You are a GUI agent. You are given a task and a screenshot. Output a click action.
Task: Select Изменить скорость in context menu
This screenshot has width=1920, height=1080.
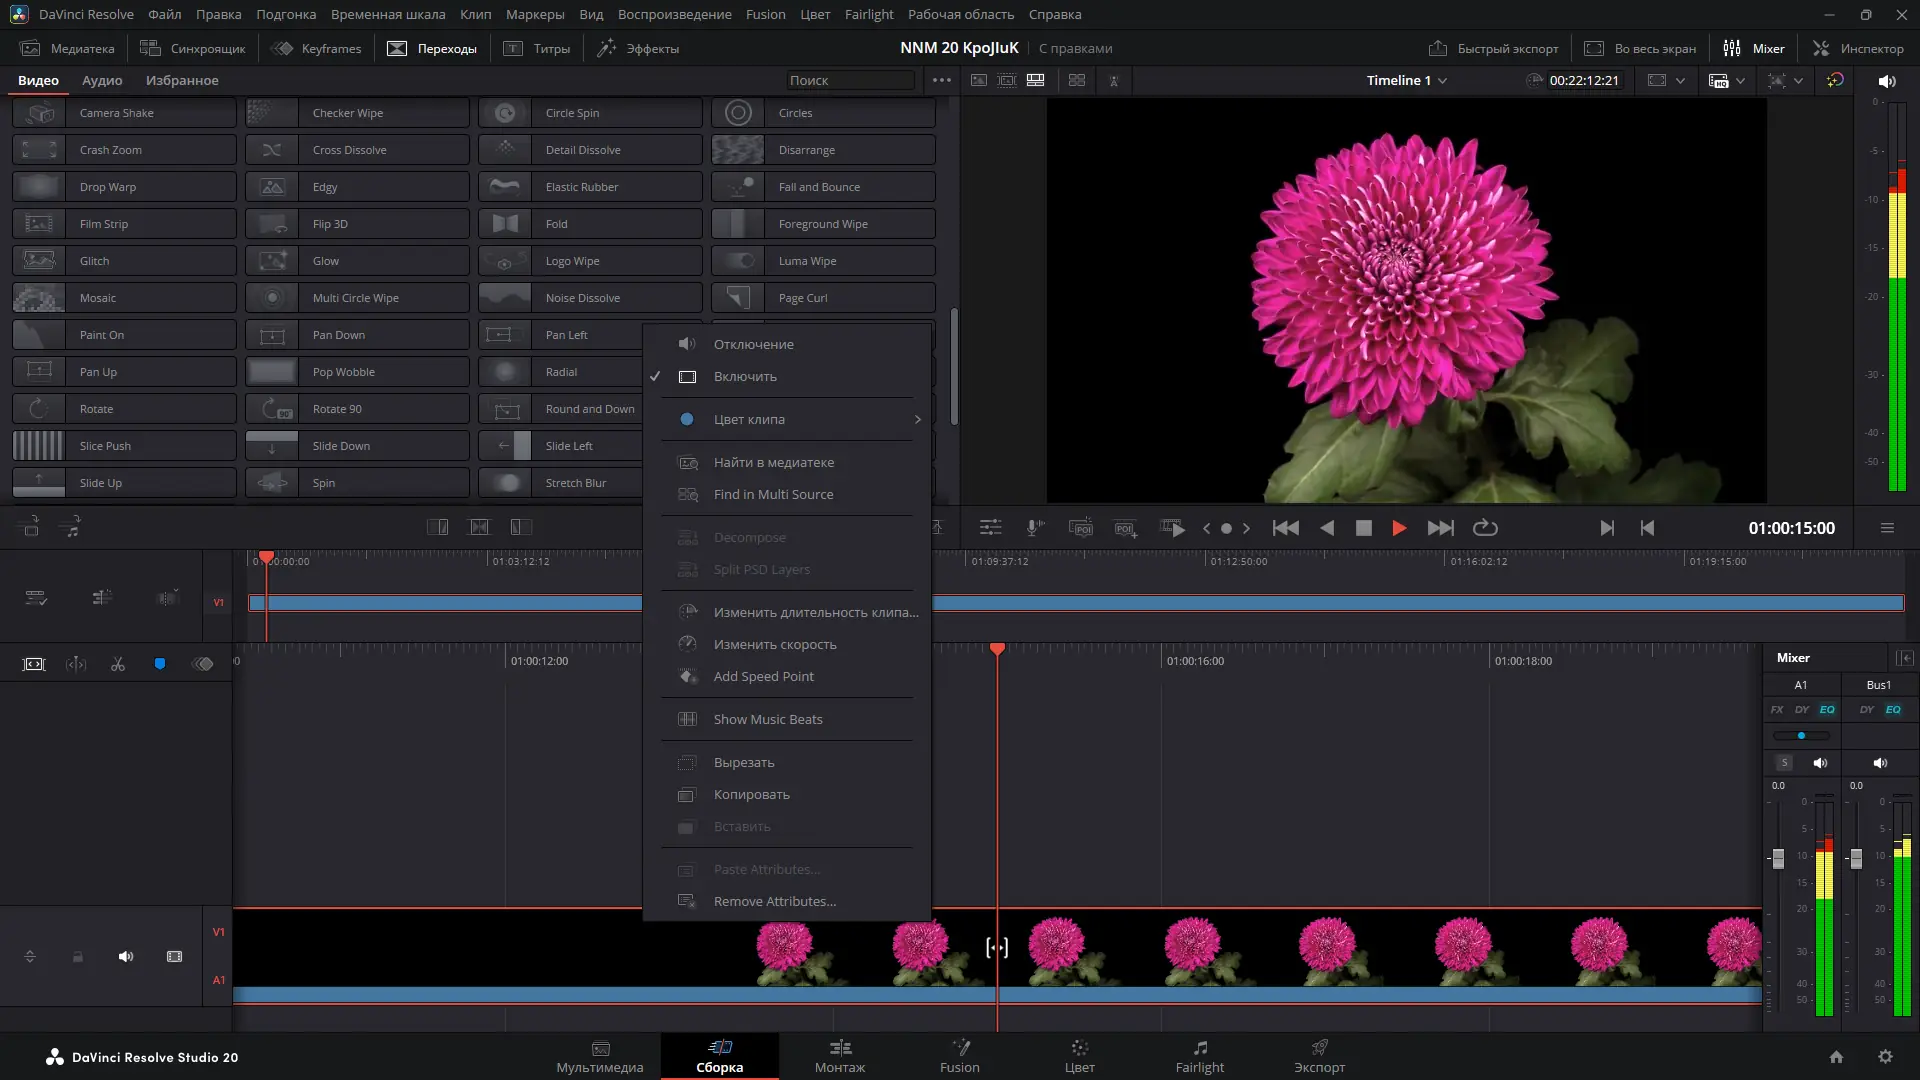(775, 644)
